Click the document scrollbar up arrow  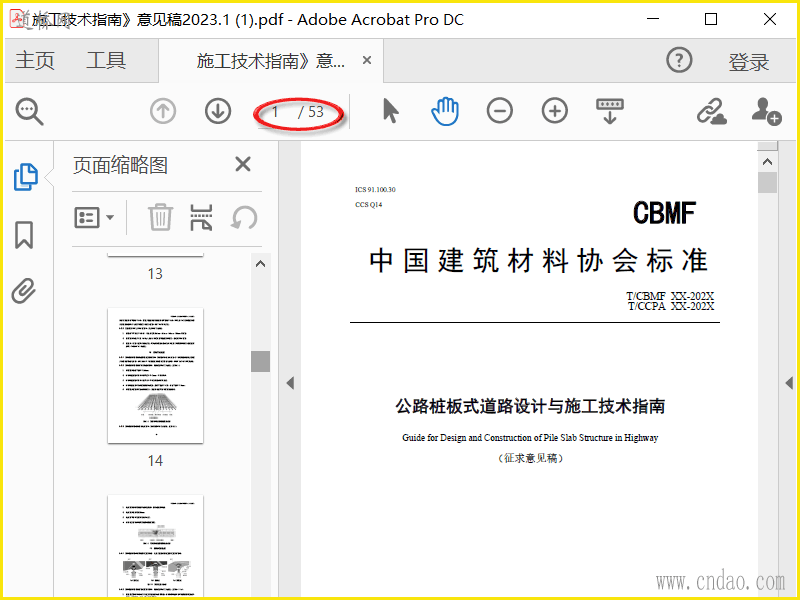[767, 162]
